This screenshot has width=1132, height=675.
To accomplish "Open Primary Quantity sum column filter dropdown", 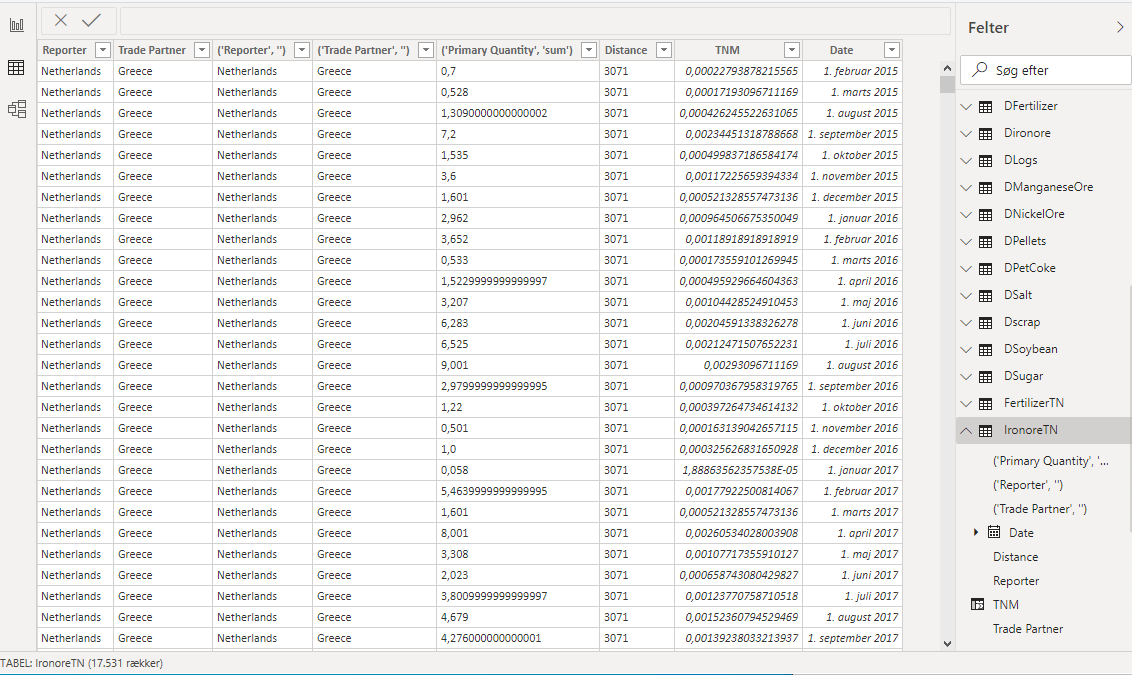I will click(x=589, y=50).
